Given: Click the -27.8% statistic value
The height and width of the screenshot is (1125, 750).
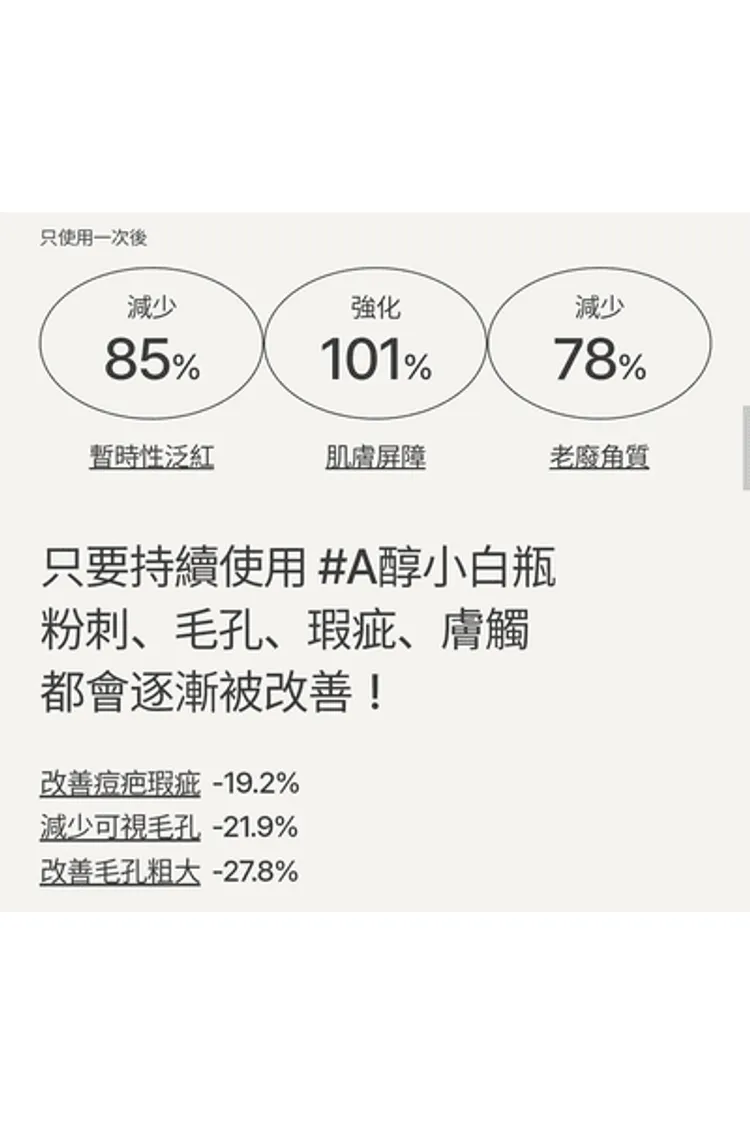Looking at the screenshot, I should coord(256,871).
